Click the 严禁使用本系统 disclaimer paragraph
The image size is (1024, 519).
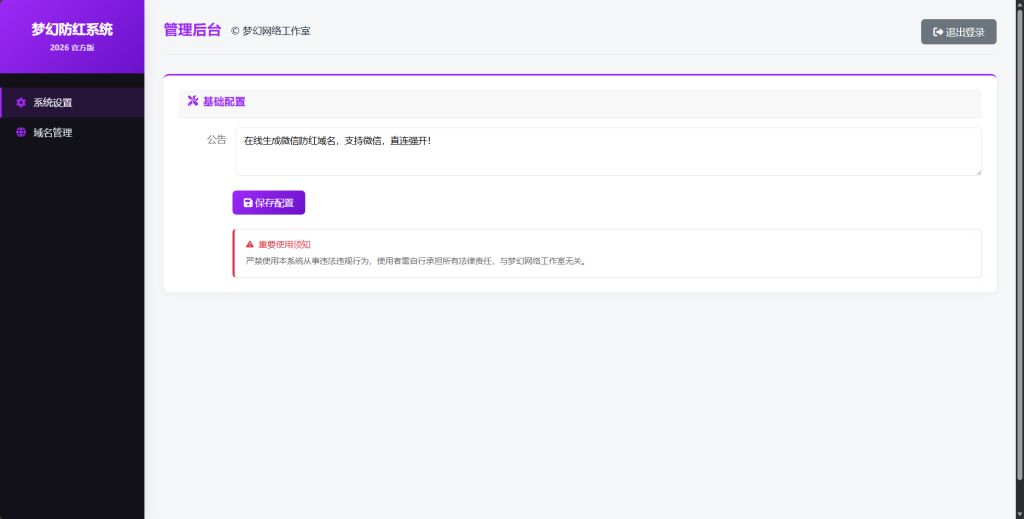(415, 261)
